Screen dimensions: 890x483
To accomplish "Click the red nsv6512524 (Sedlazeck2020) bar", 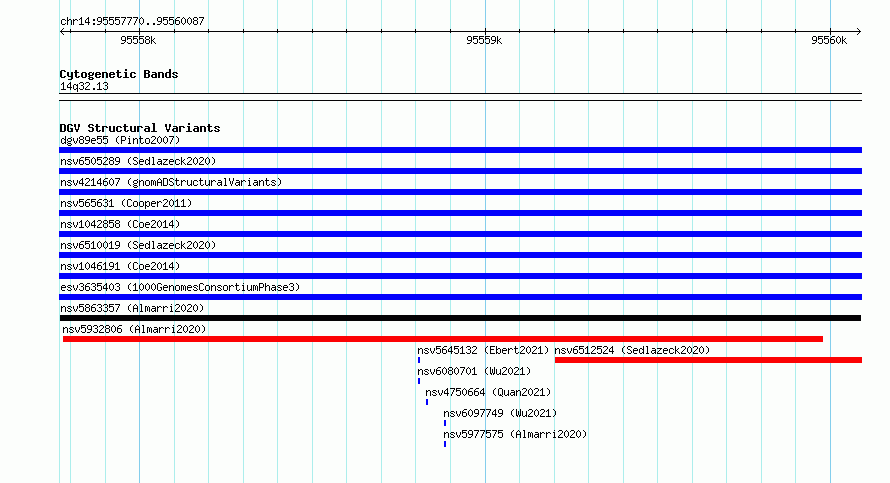I will point(708,360).
